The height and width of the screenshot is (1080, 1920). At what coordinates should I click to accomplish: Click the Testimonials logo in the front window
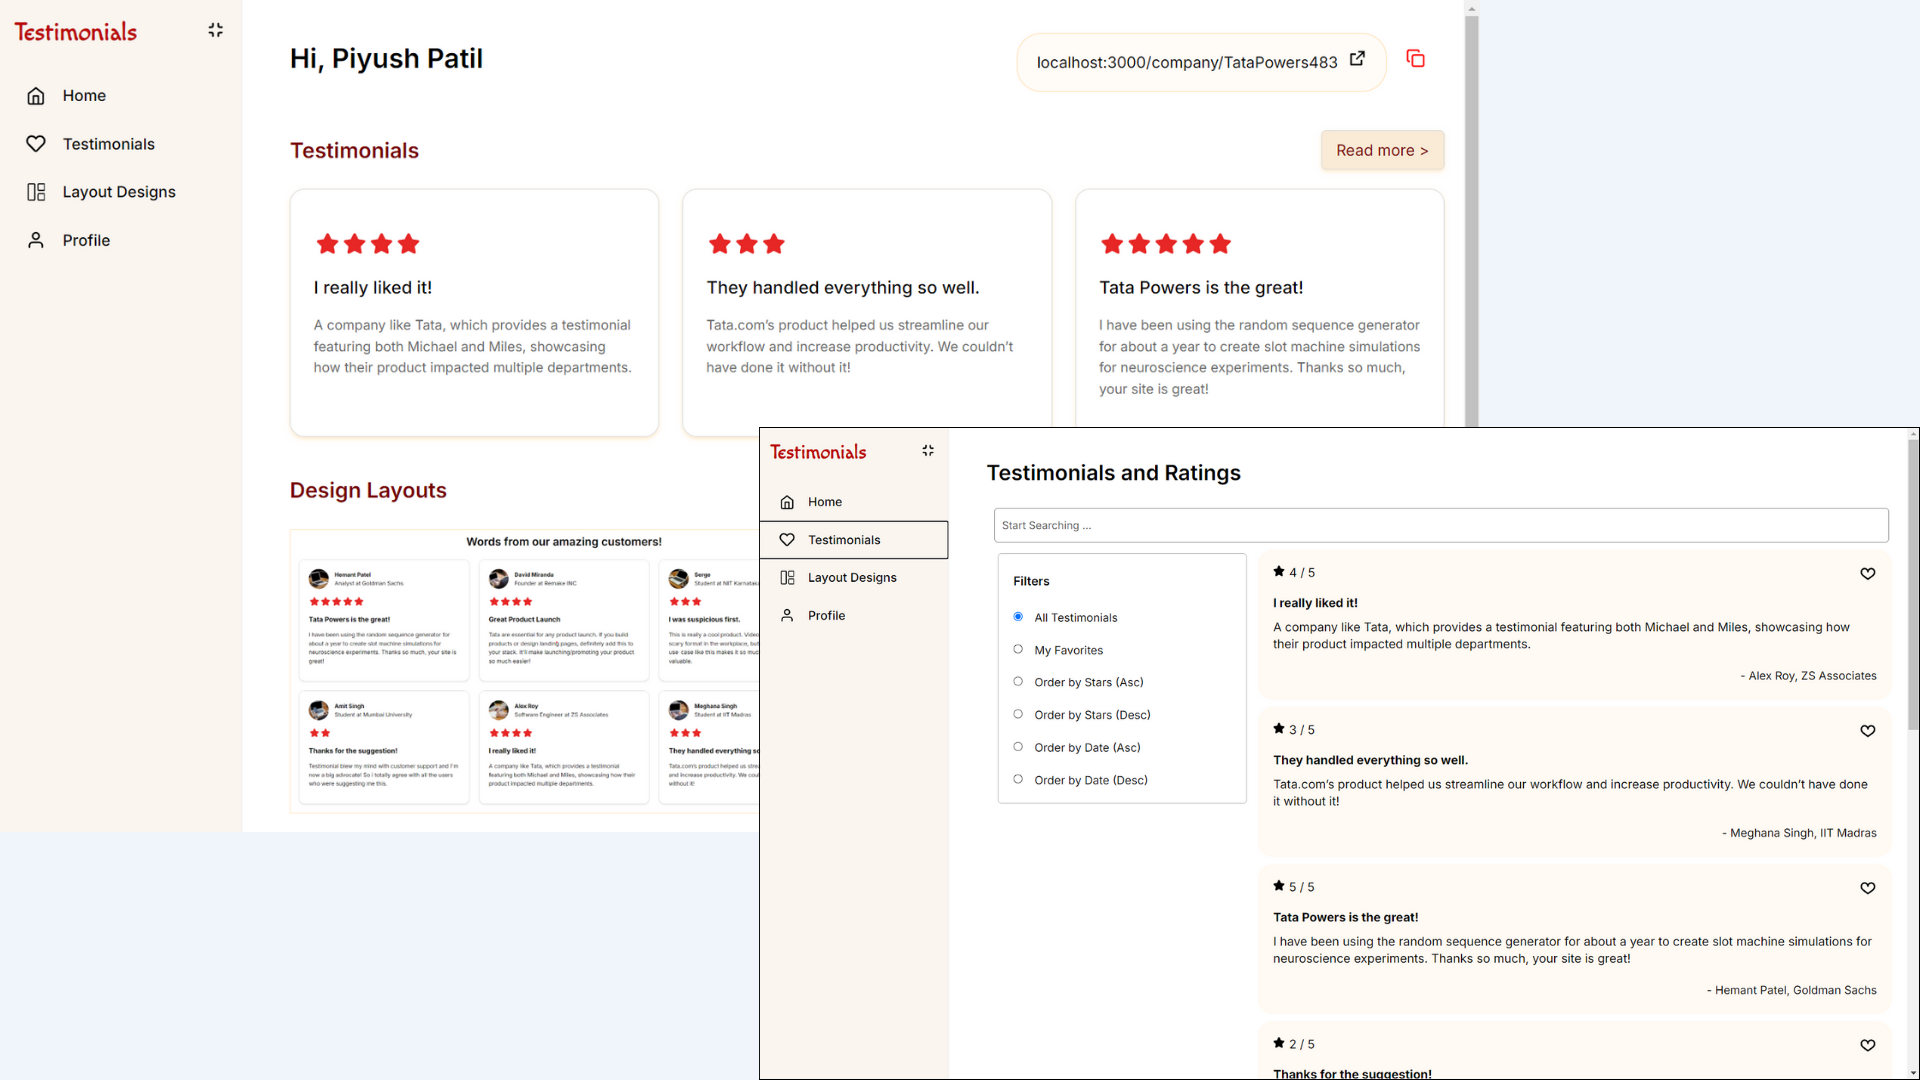818,452
